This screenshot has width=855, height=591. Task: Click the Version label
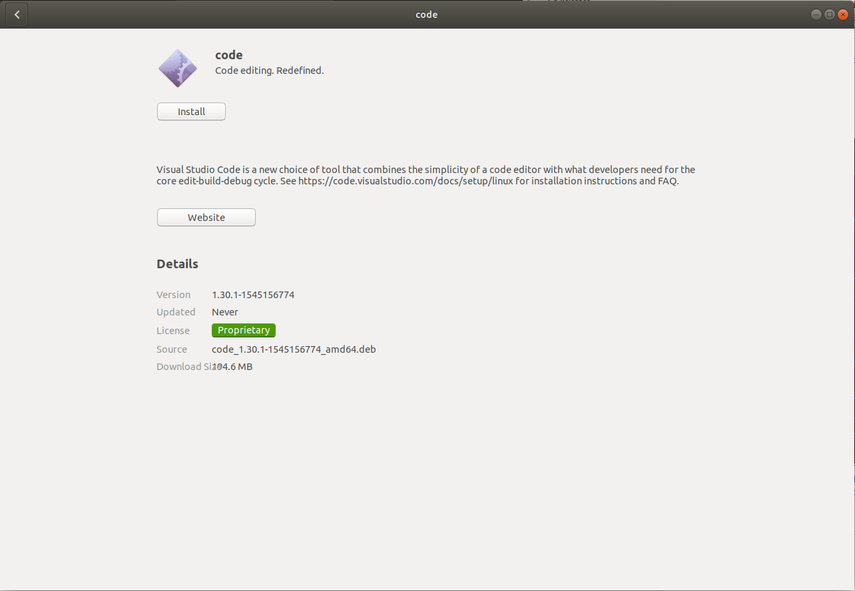click(x=173, y=295)
